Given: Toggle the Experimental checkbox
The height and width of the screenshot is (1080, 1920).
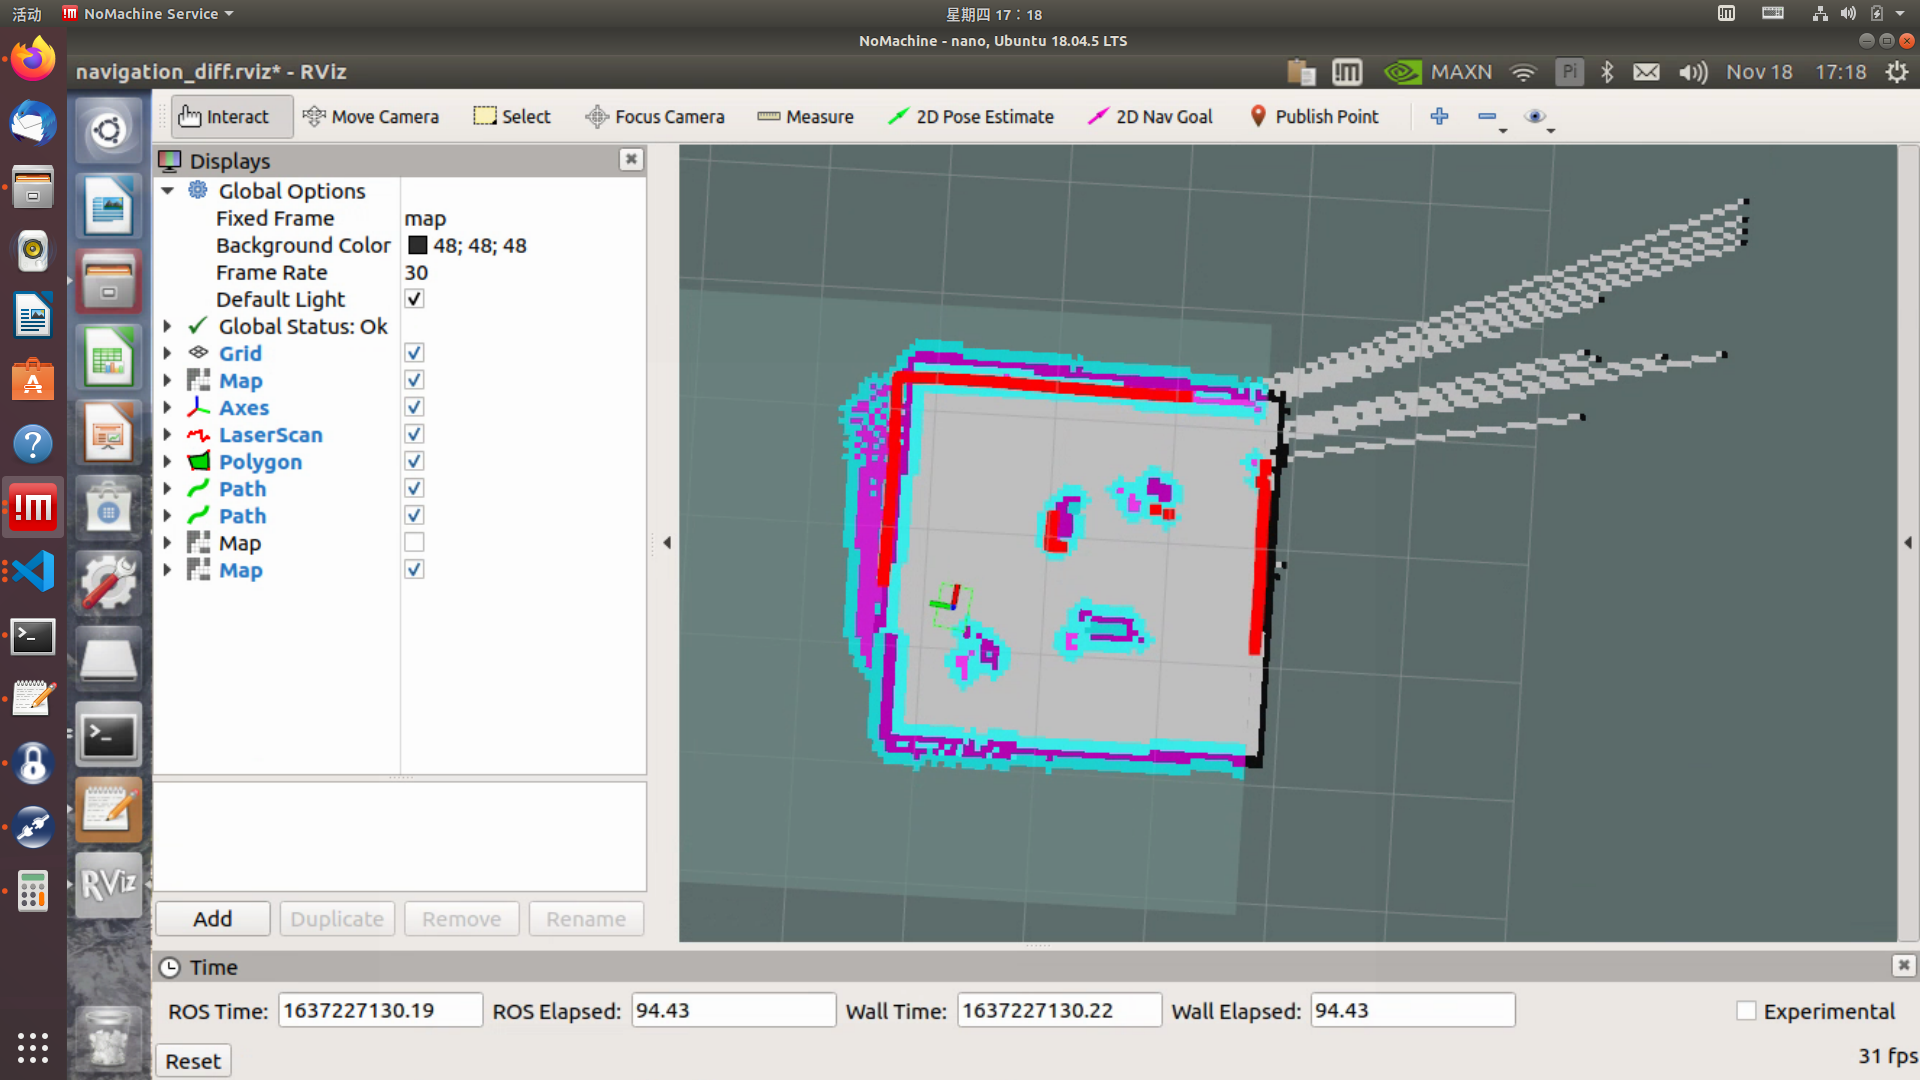Looking at the screenshot, I should point(1746,1011).
